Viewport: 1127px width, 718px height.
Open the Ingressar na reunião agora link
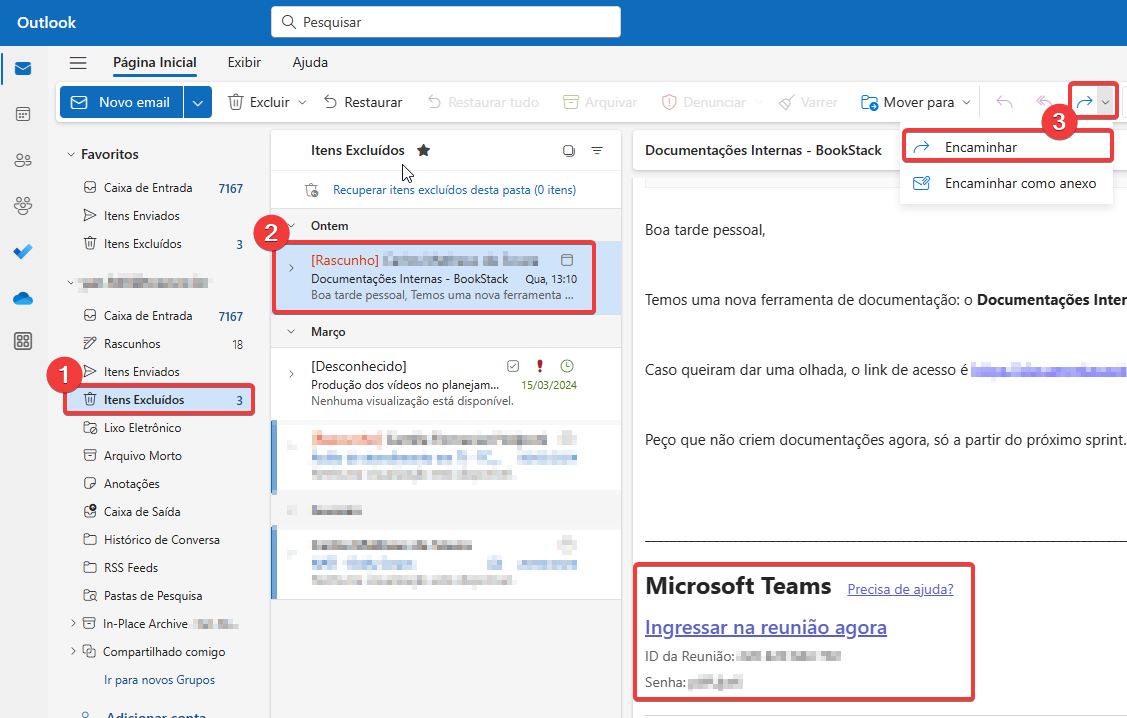[765, 627]
